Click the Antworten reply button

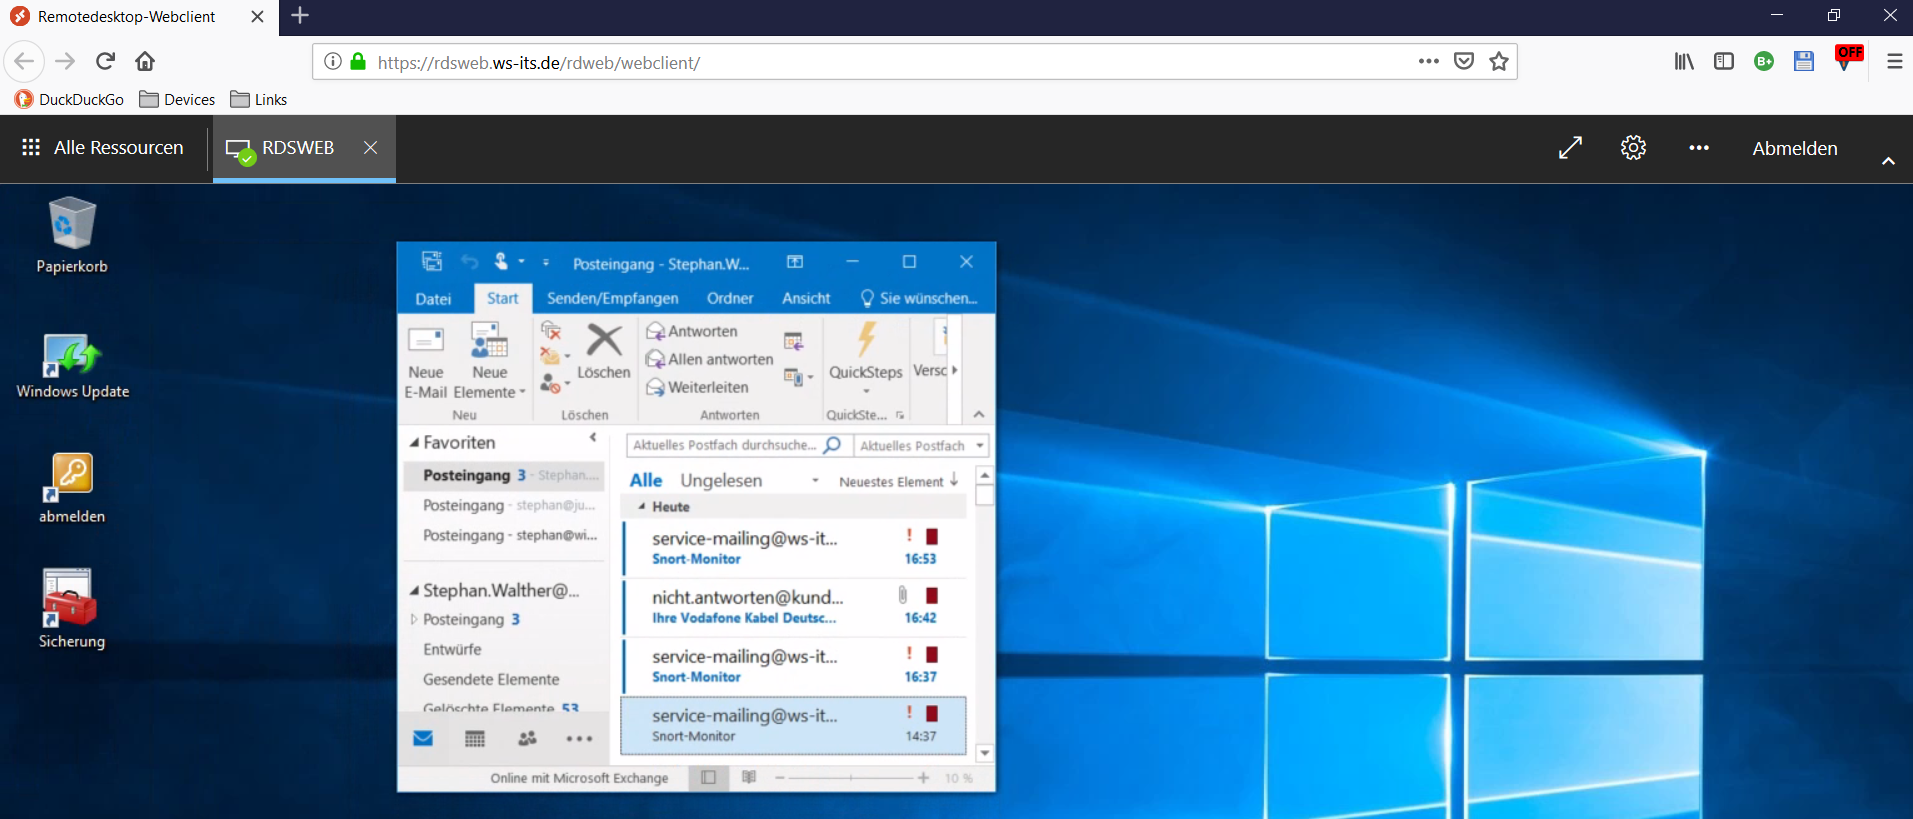[x=692, y=331]
